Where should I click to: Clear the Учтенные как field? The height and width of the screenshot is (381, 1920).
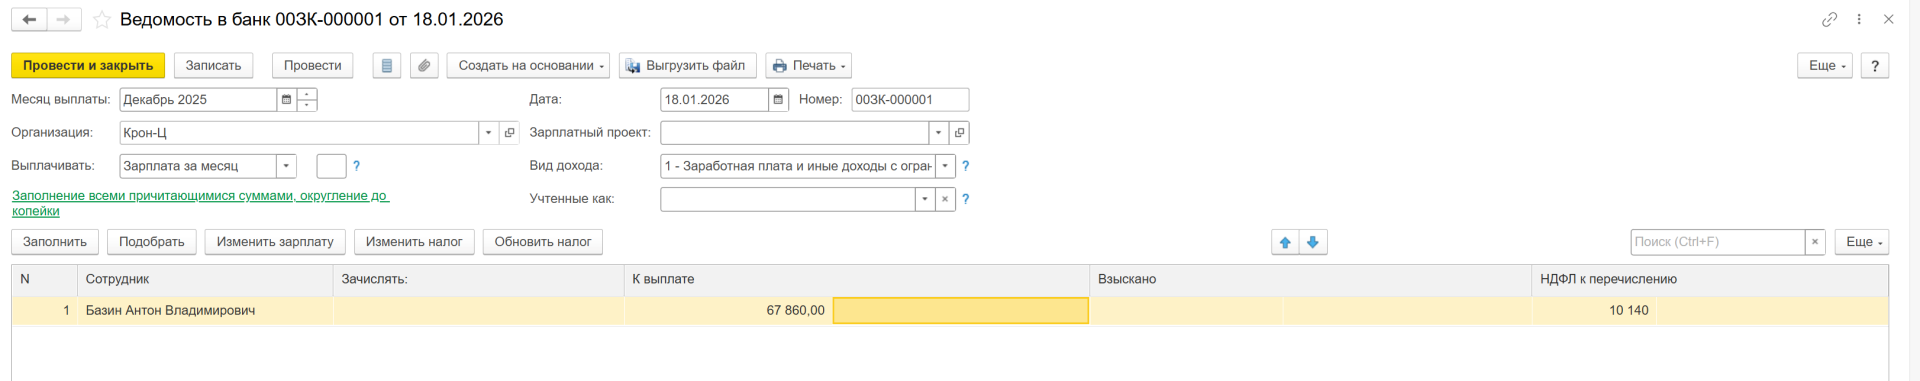945,199
